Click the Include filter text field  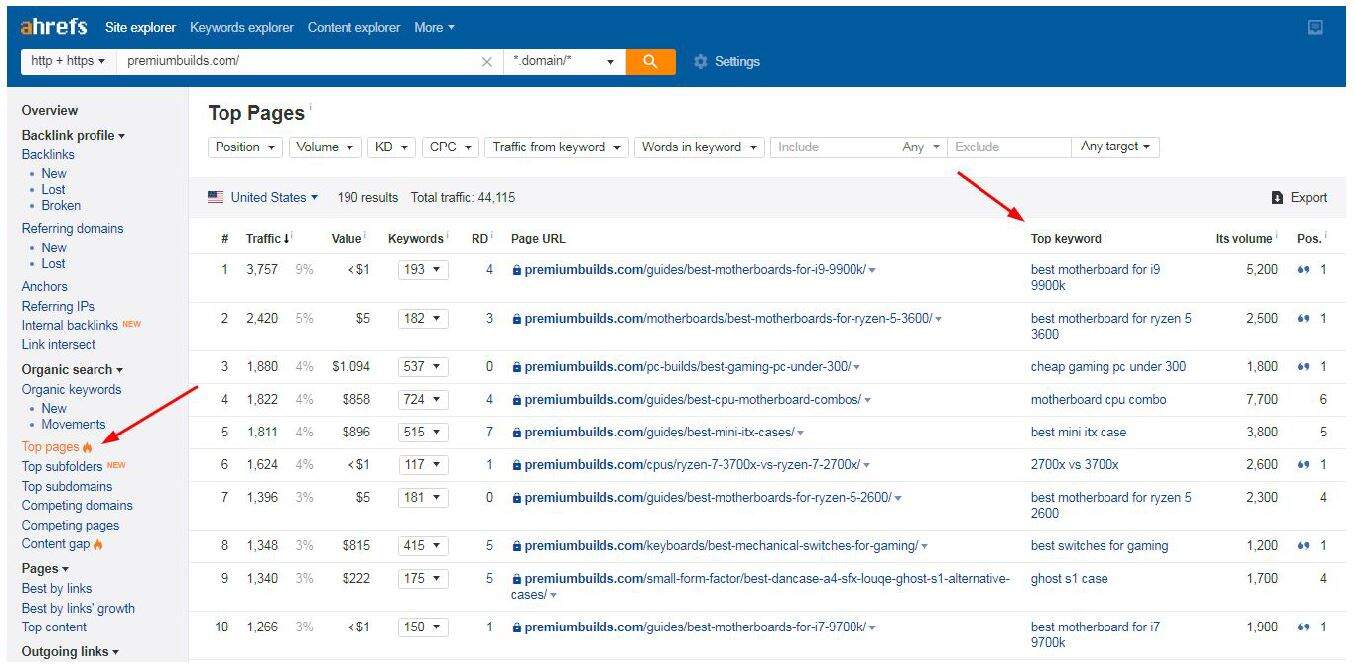(x=835, y=147)
